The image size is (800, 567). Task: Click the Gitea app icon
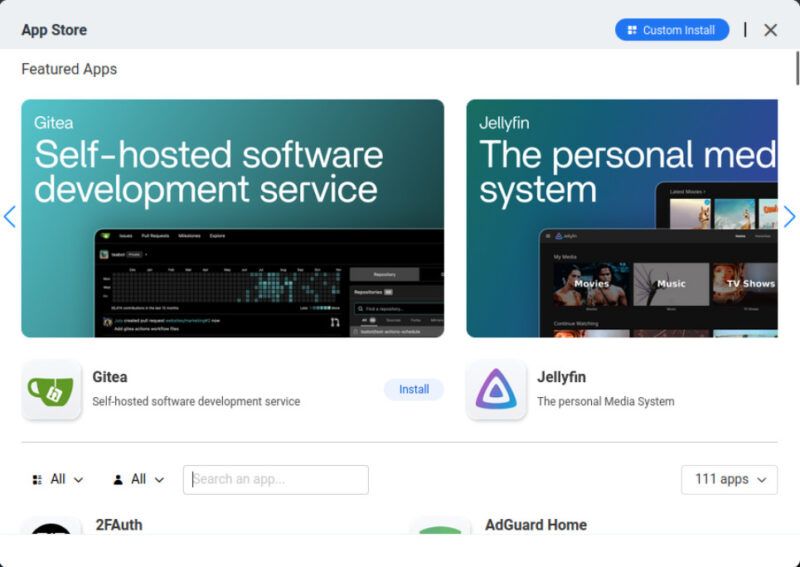click(x=51, y=390)
